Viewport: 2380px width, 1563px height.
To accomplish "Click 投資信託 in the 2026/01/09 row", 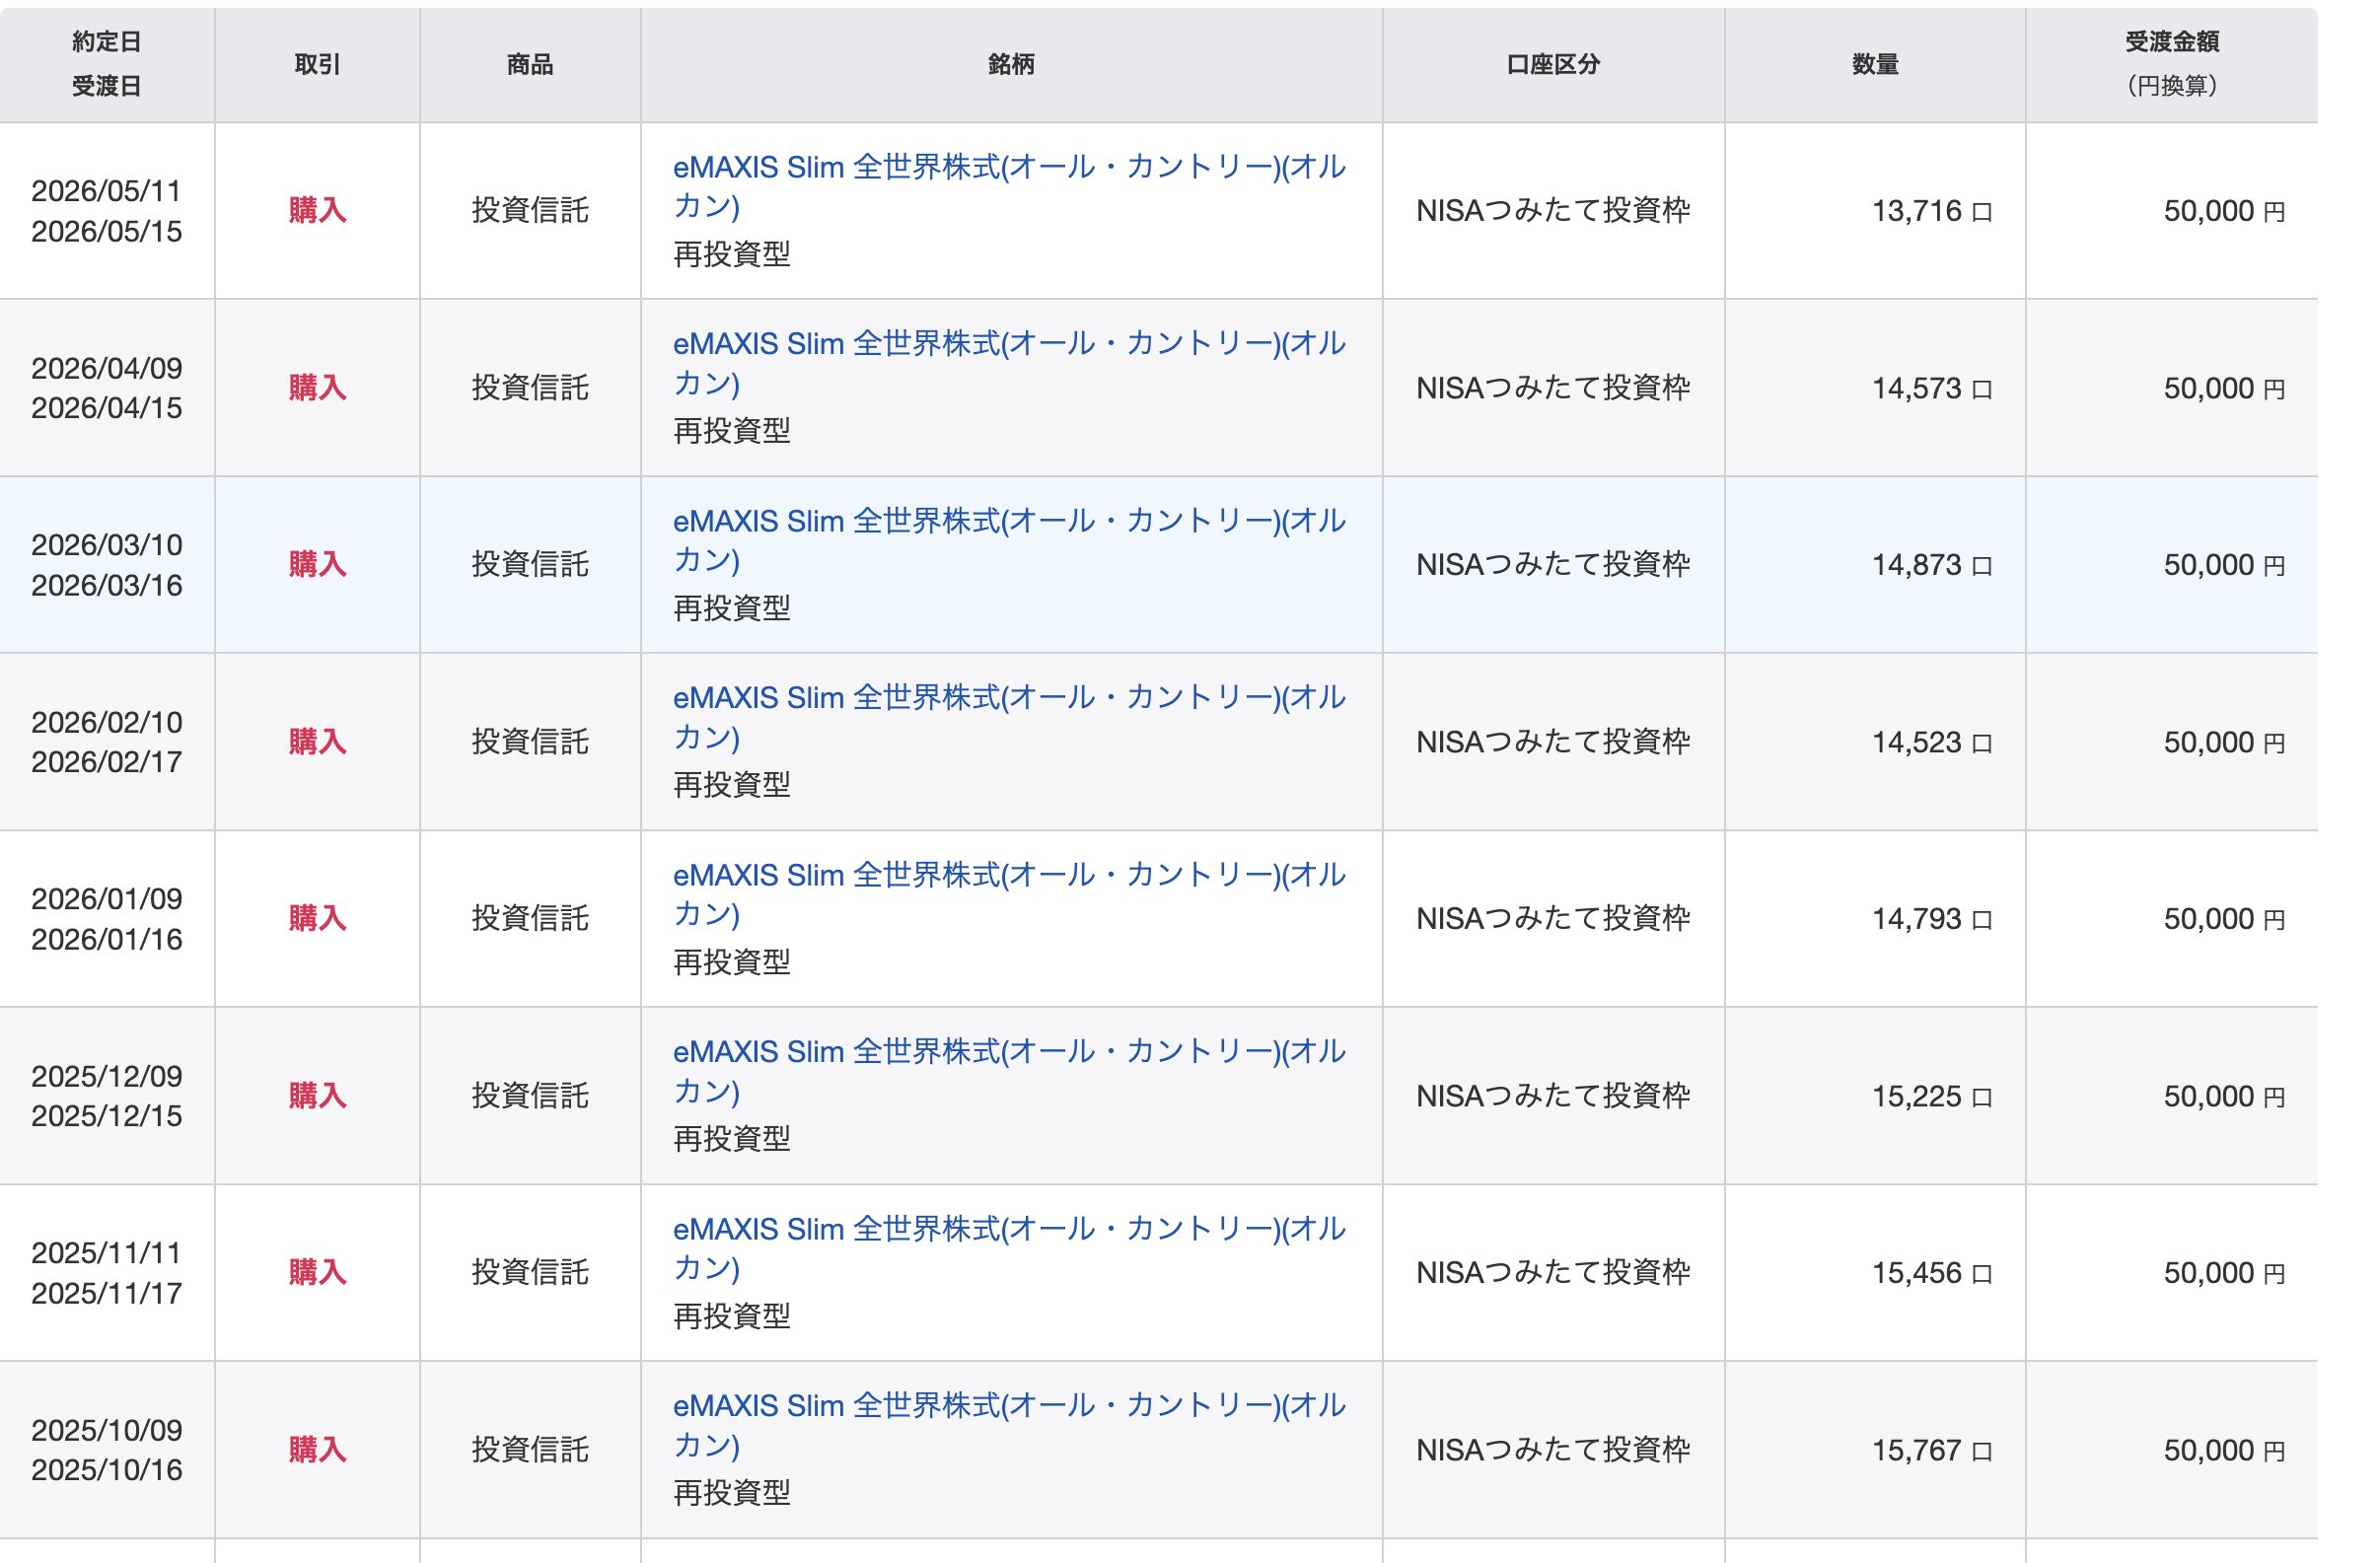I will point(530,919).
